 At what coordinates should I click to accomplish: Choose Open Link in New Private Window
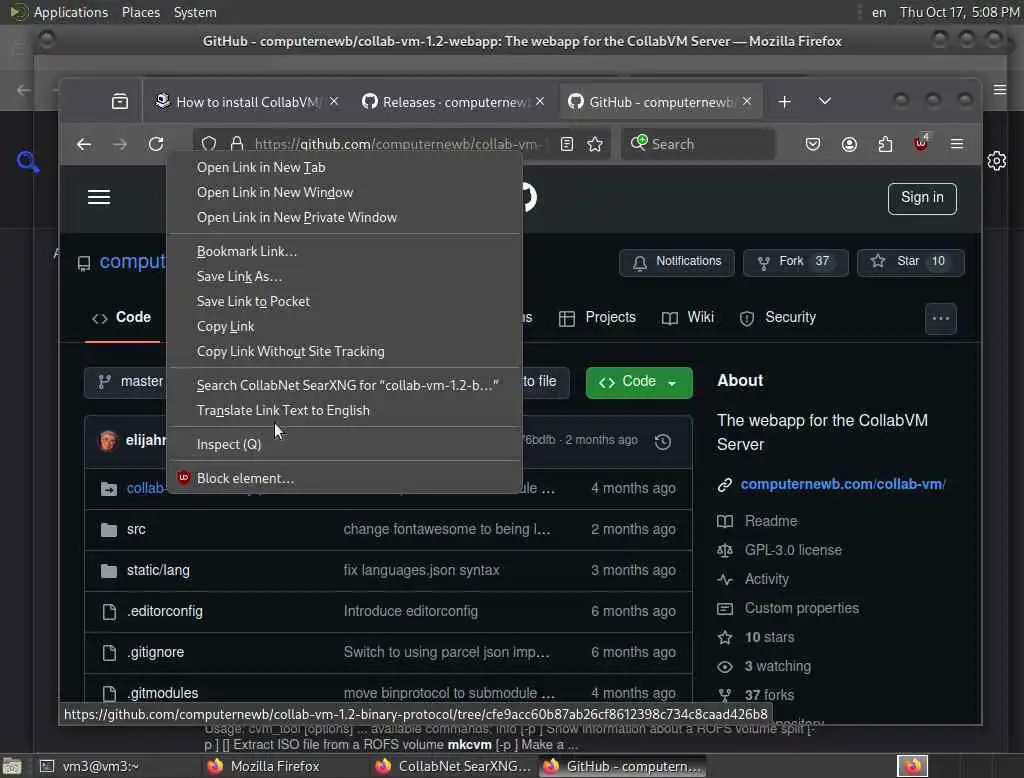[x=344, y=217]
